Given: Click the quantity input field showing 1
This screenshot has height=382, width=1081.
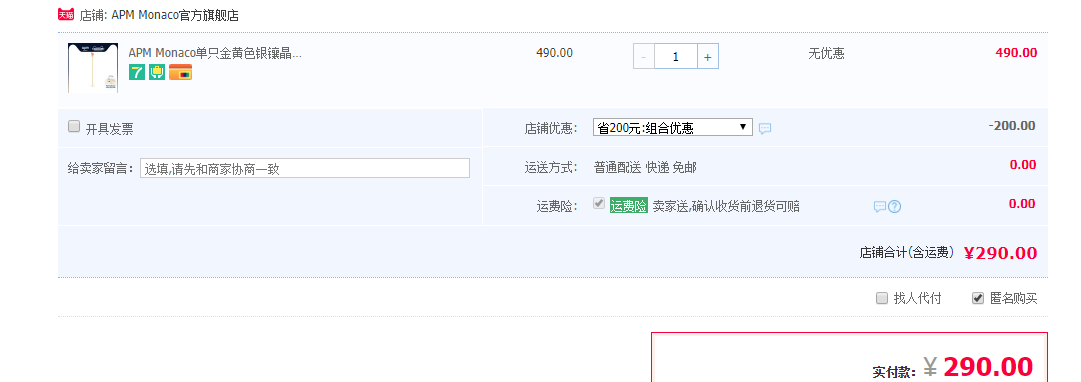Looking at the screenshot, I should click(676, 57).
